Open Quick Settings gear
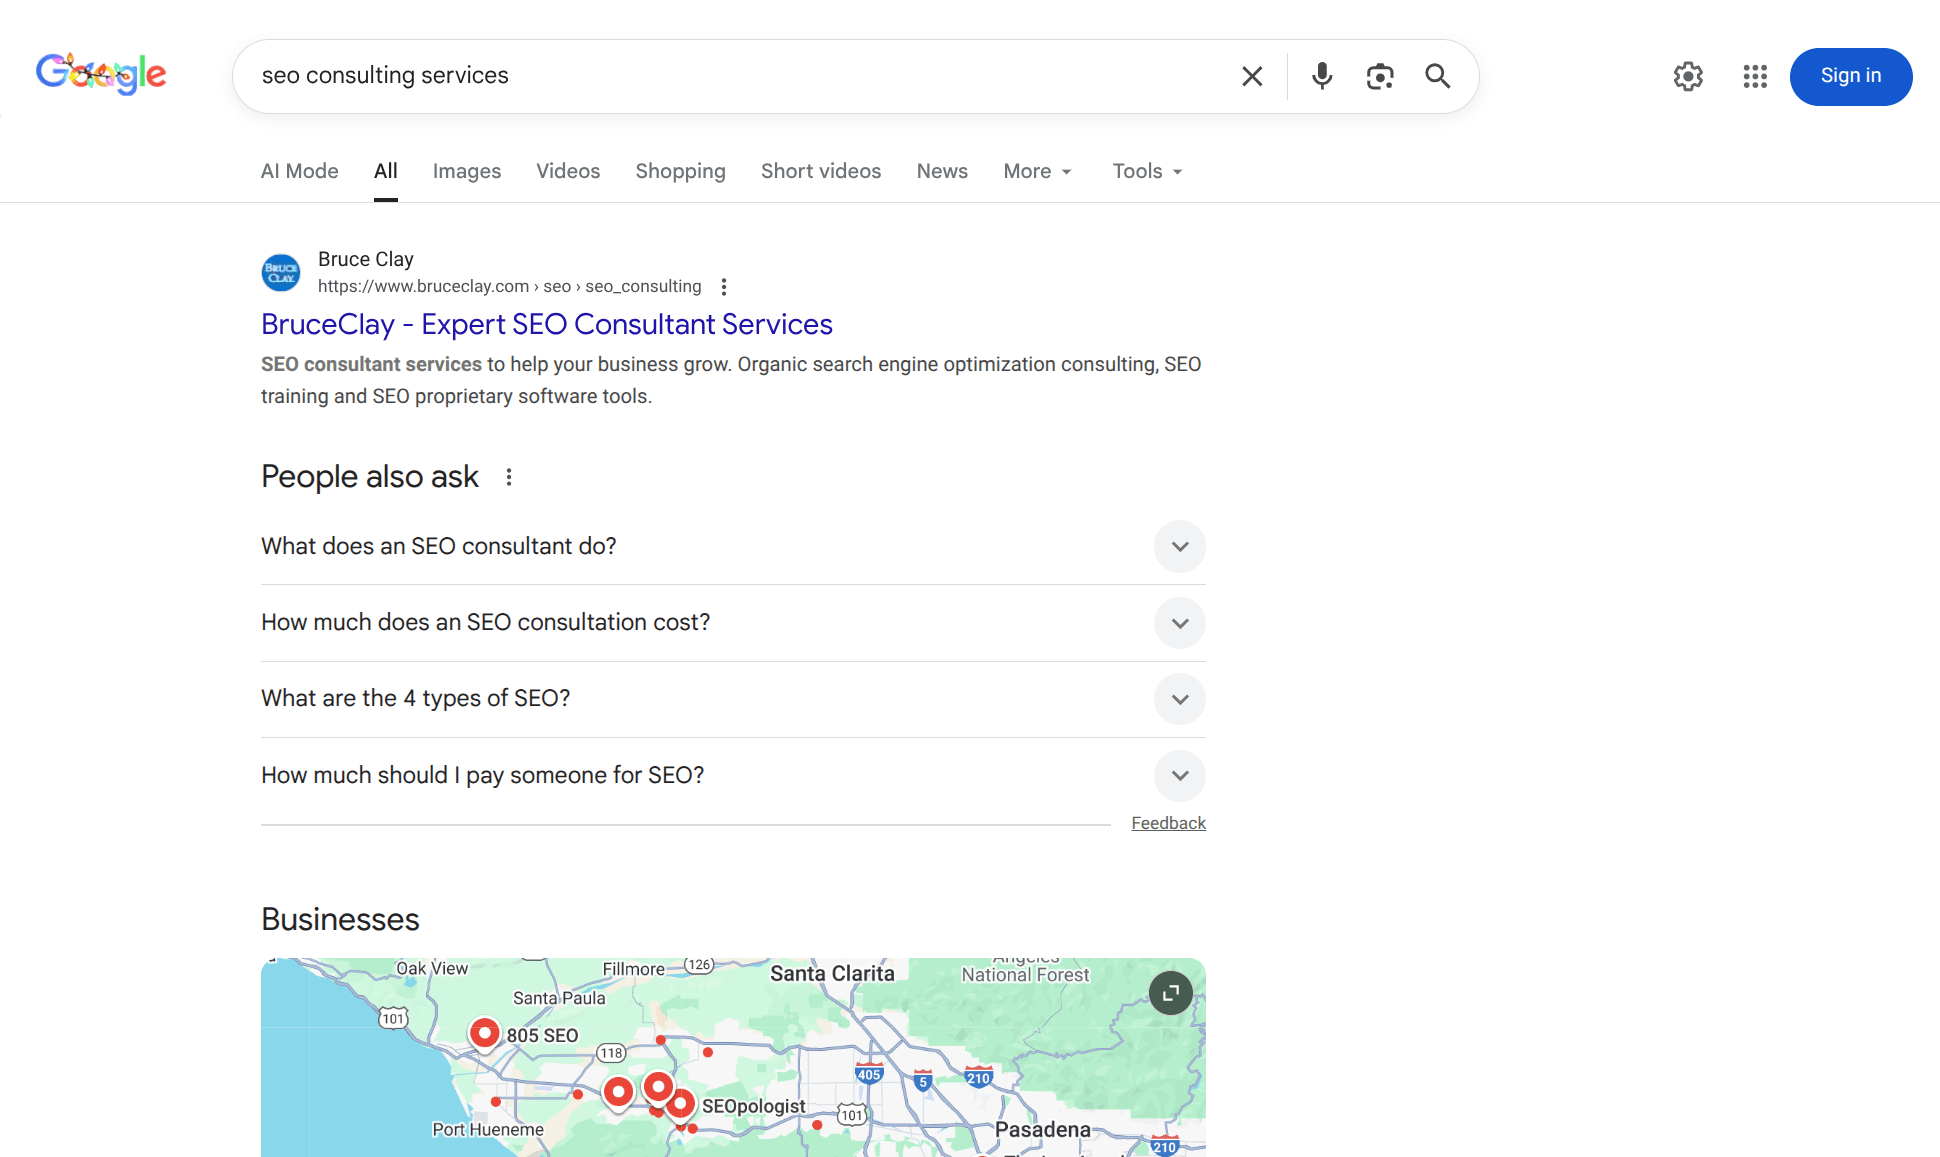The height and width of the screenshot is (1157, 1940). pos(1688,76)
